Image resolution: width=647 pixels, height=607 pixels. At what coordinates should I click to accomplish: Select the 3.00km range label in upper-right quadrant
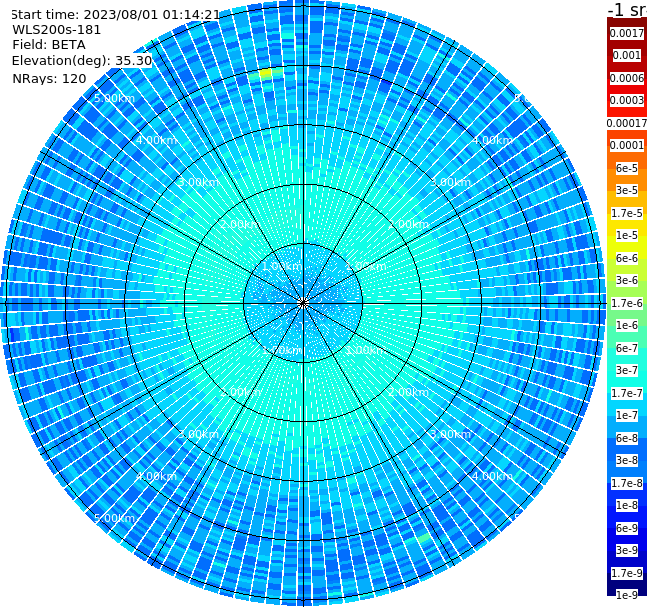450,182
